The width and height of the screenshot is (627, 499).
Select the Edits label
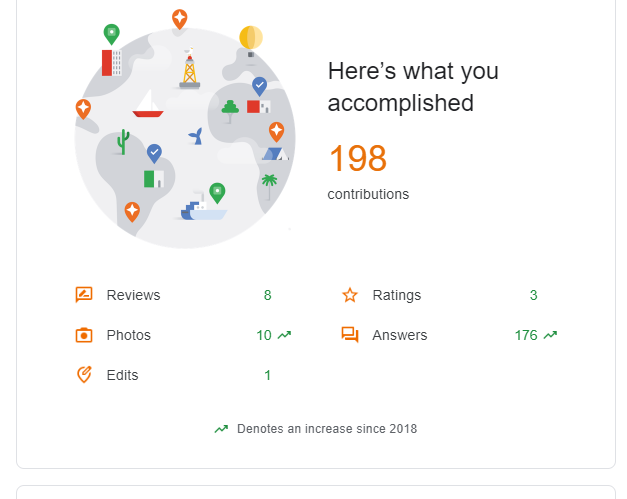tap(122, 375)
